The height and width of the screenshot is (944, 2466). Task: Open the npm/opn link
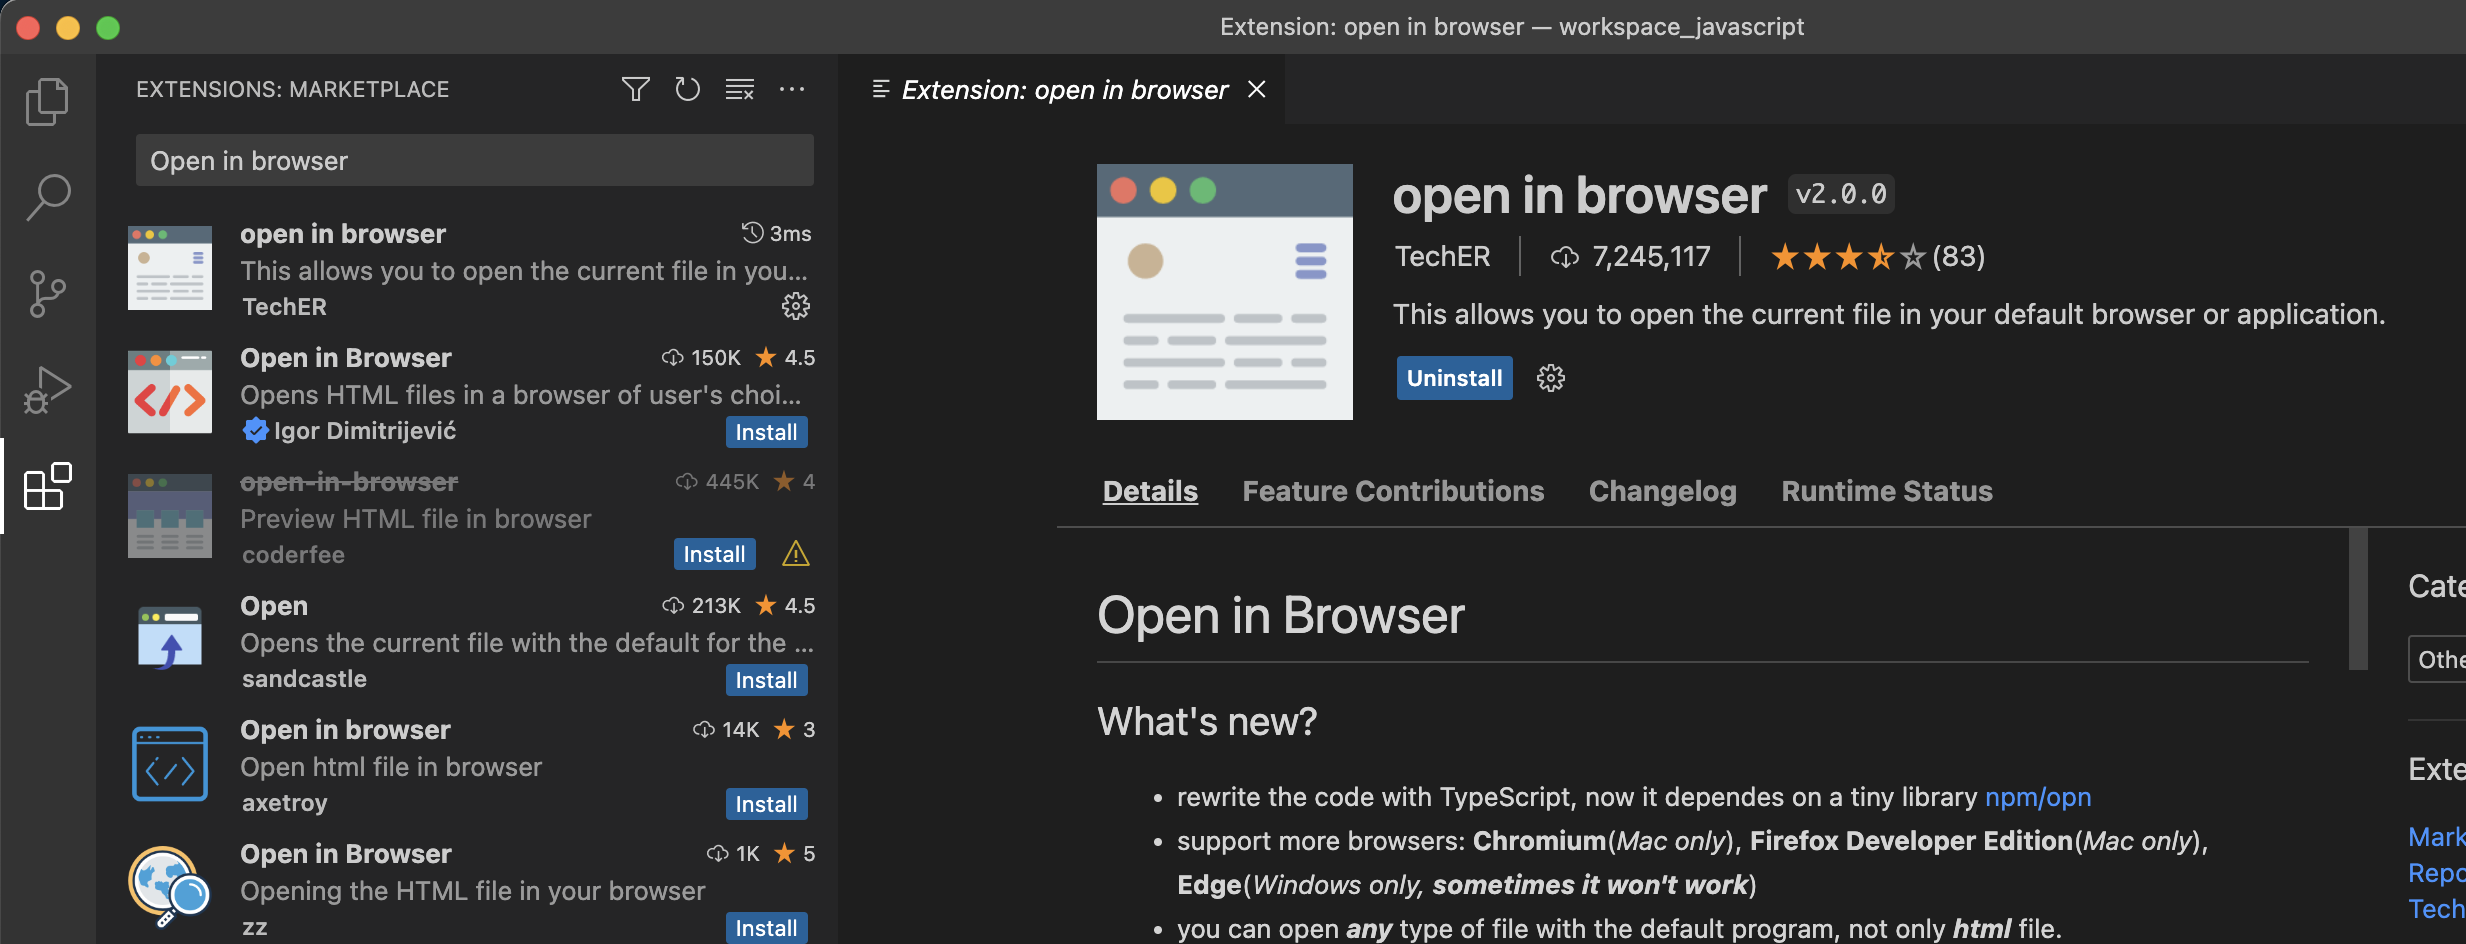pyautogui.click(x=2038, y=797)
